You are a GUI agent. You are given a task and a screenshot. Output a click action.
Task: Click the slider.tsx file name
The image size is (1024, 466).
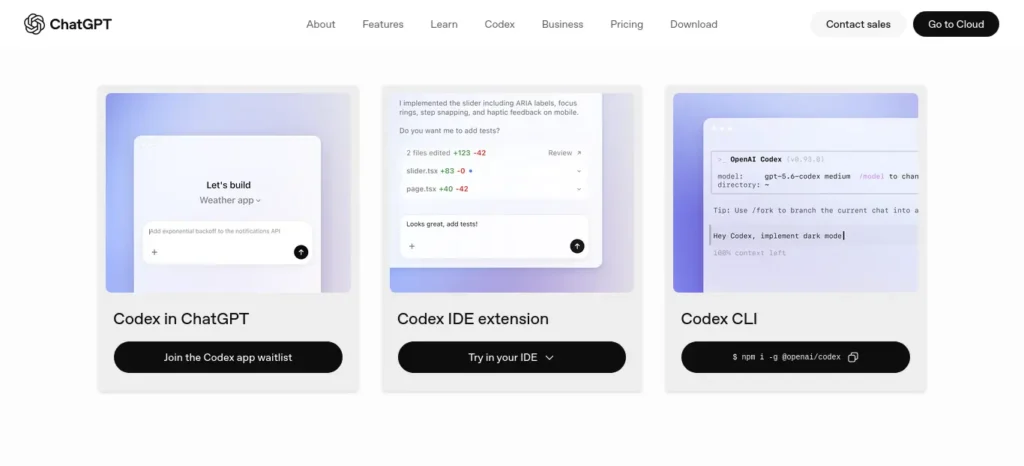click(422, 171)
